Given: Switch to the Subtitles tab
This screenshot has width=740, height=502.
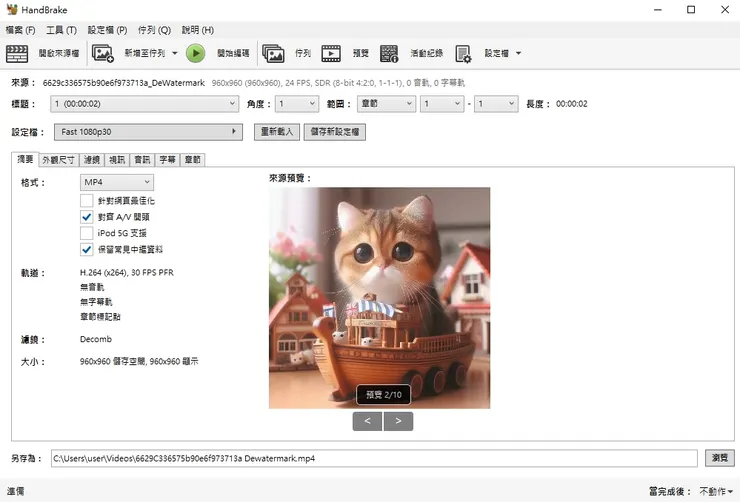Looking at the screenshot, I should (168, 160).
